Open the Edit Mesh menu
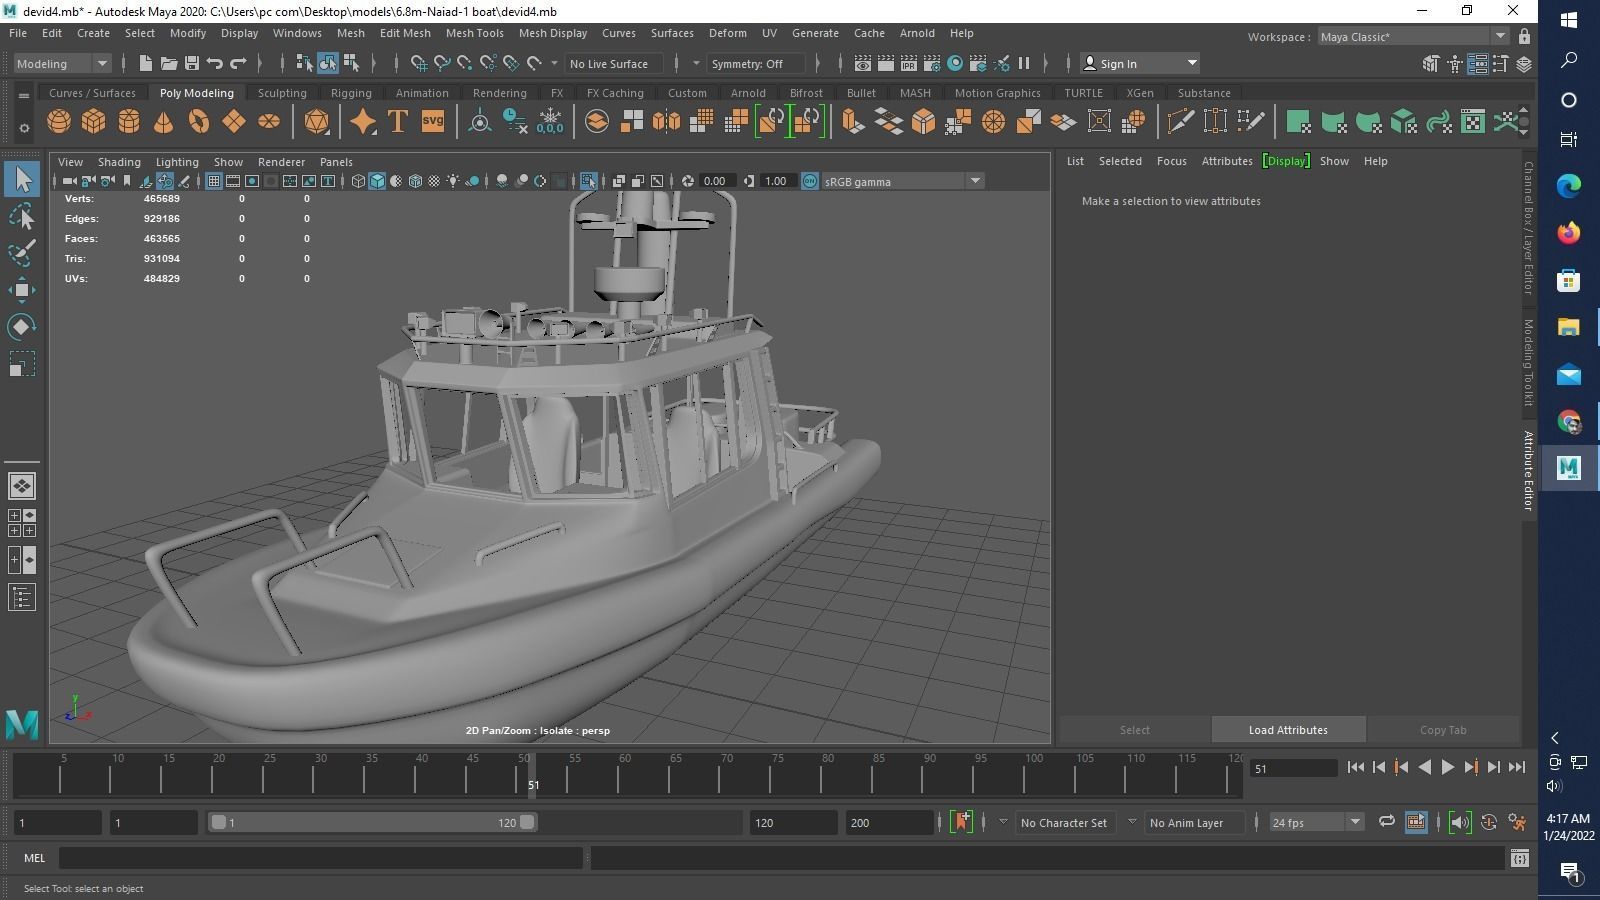Image resolution: width=1600 pixels, height=900 pixels. tap(405, 33)
